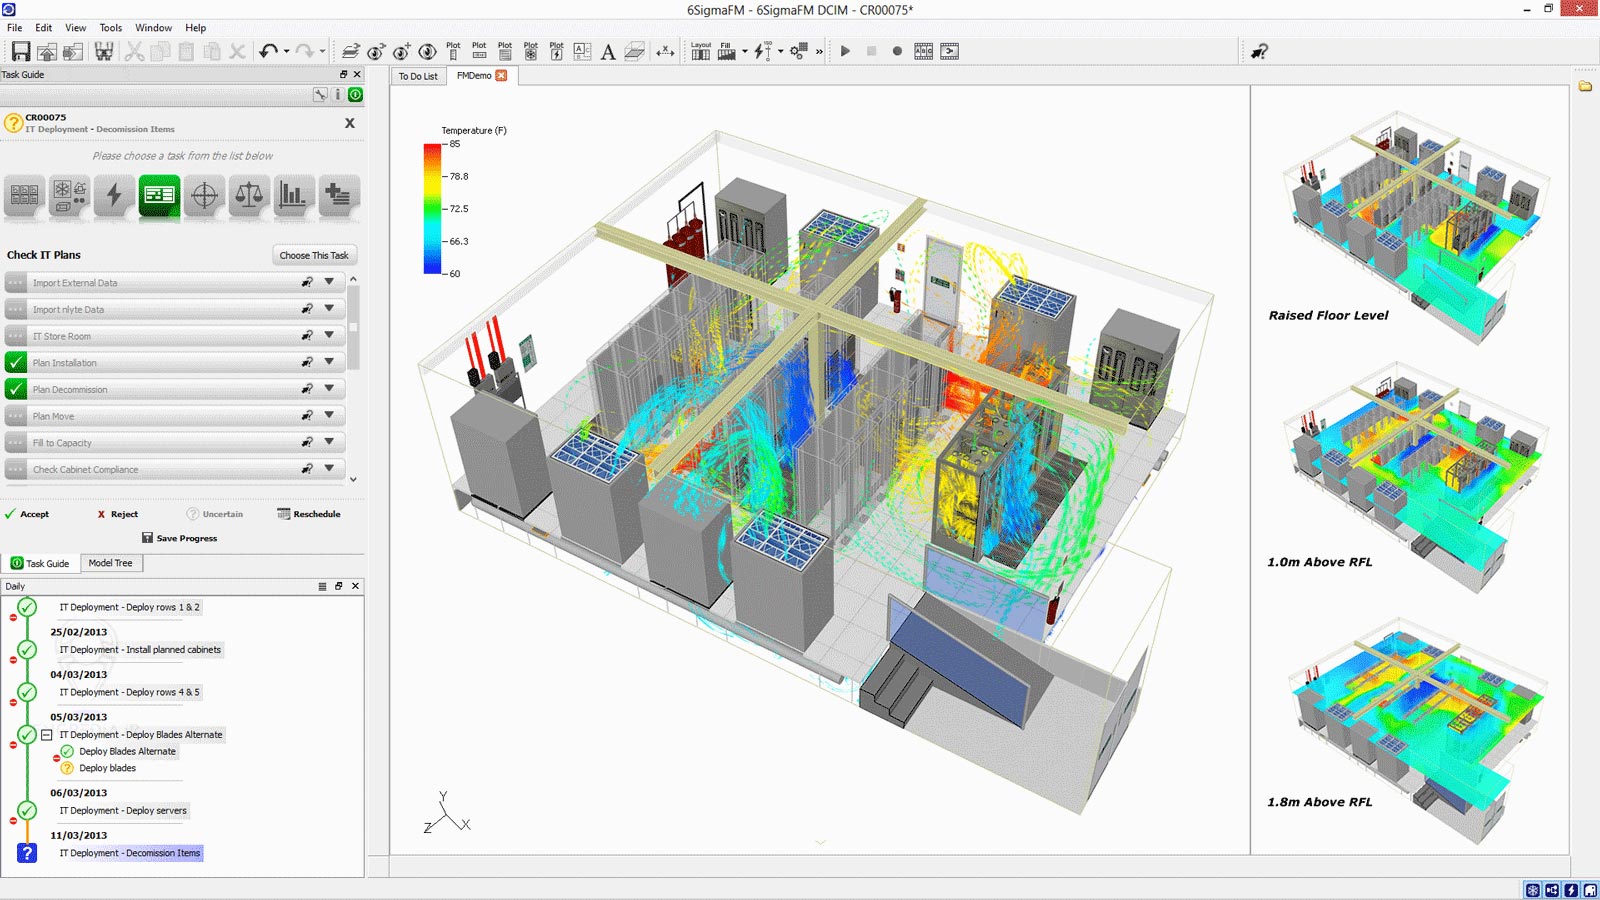This screenshot has width=1600, height=900.
Task: Expand the Check Cabinet Compliance task row
Action: pyautogui.click(x=329, y=468)
